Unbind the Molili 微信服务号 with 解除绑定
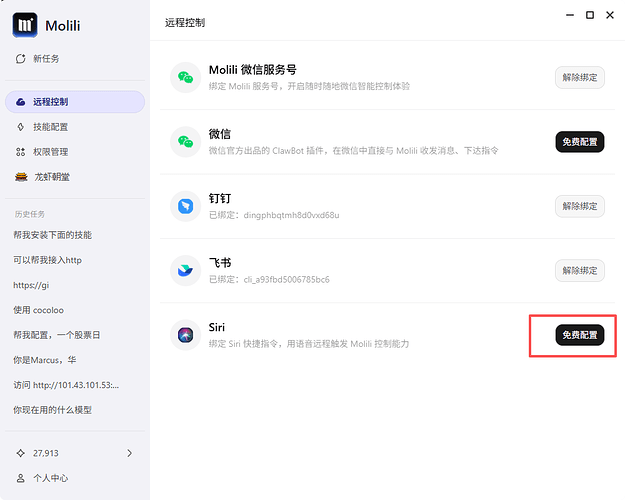This screenshot has height=500, width=625. coord(580,77)
